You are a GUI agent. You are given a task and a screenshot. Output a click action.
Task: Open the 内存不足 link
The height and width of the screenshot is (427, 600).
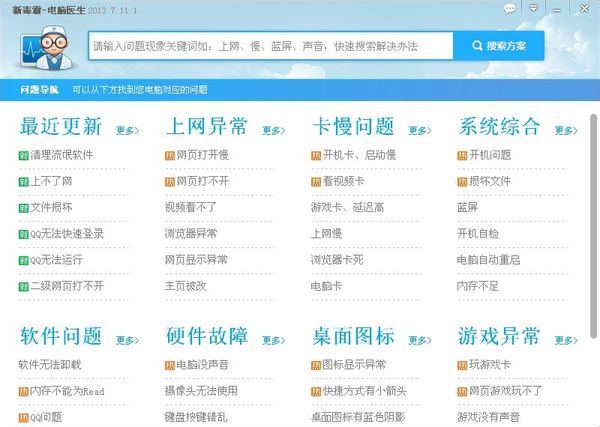pos(478,286)
